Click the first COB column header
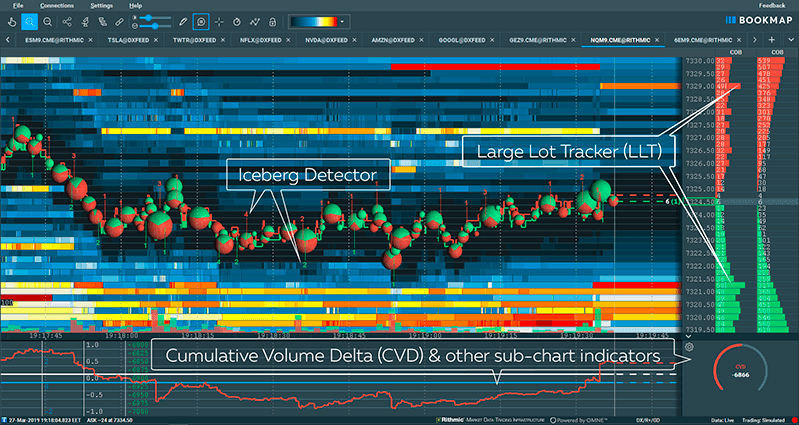The image size is (799, 425). [x=735, y=52]
